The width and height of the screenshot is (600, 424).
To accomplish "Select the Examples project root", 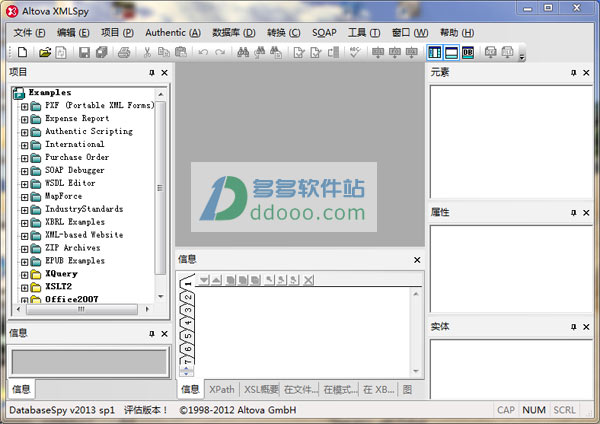I will pos(50,93).
